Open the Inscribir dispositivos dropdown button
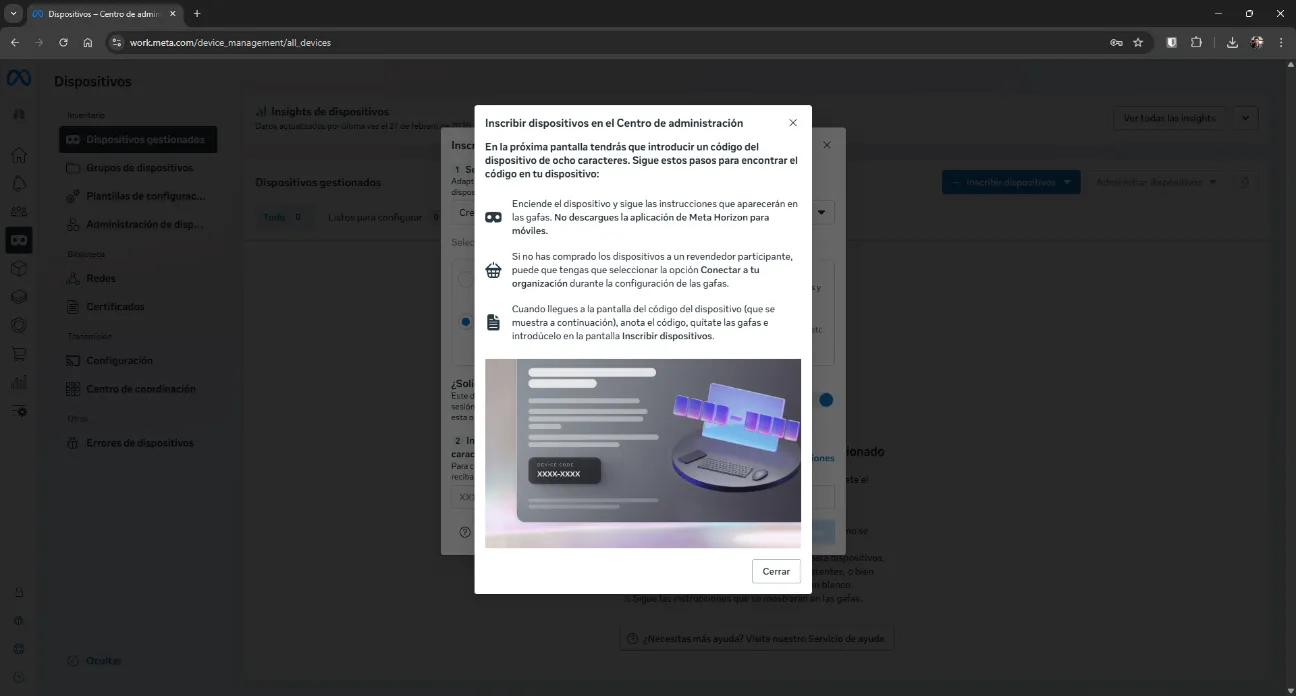The height and width of the screenshot is (696, 1296). [1011, 182]
